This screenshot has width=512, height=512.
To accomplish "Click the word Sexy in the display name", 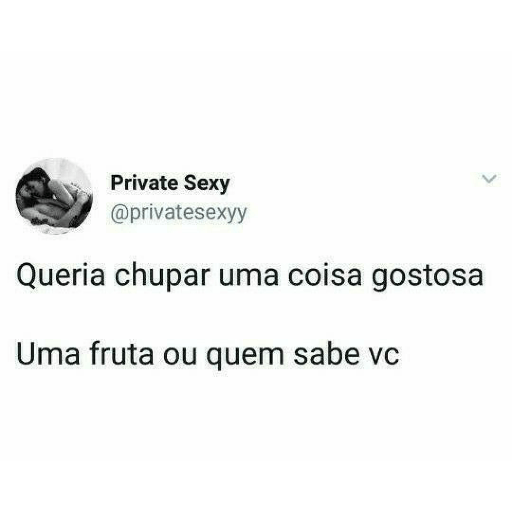I will point(207,184).
